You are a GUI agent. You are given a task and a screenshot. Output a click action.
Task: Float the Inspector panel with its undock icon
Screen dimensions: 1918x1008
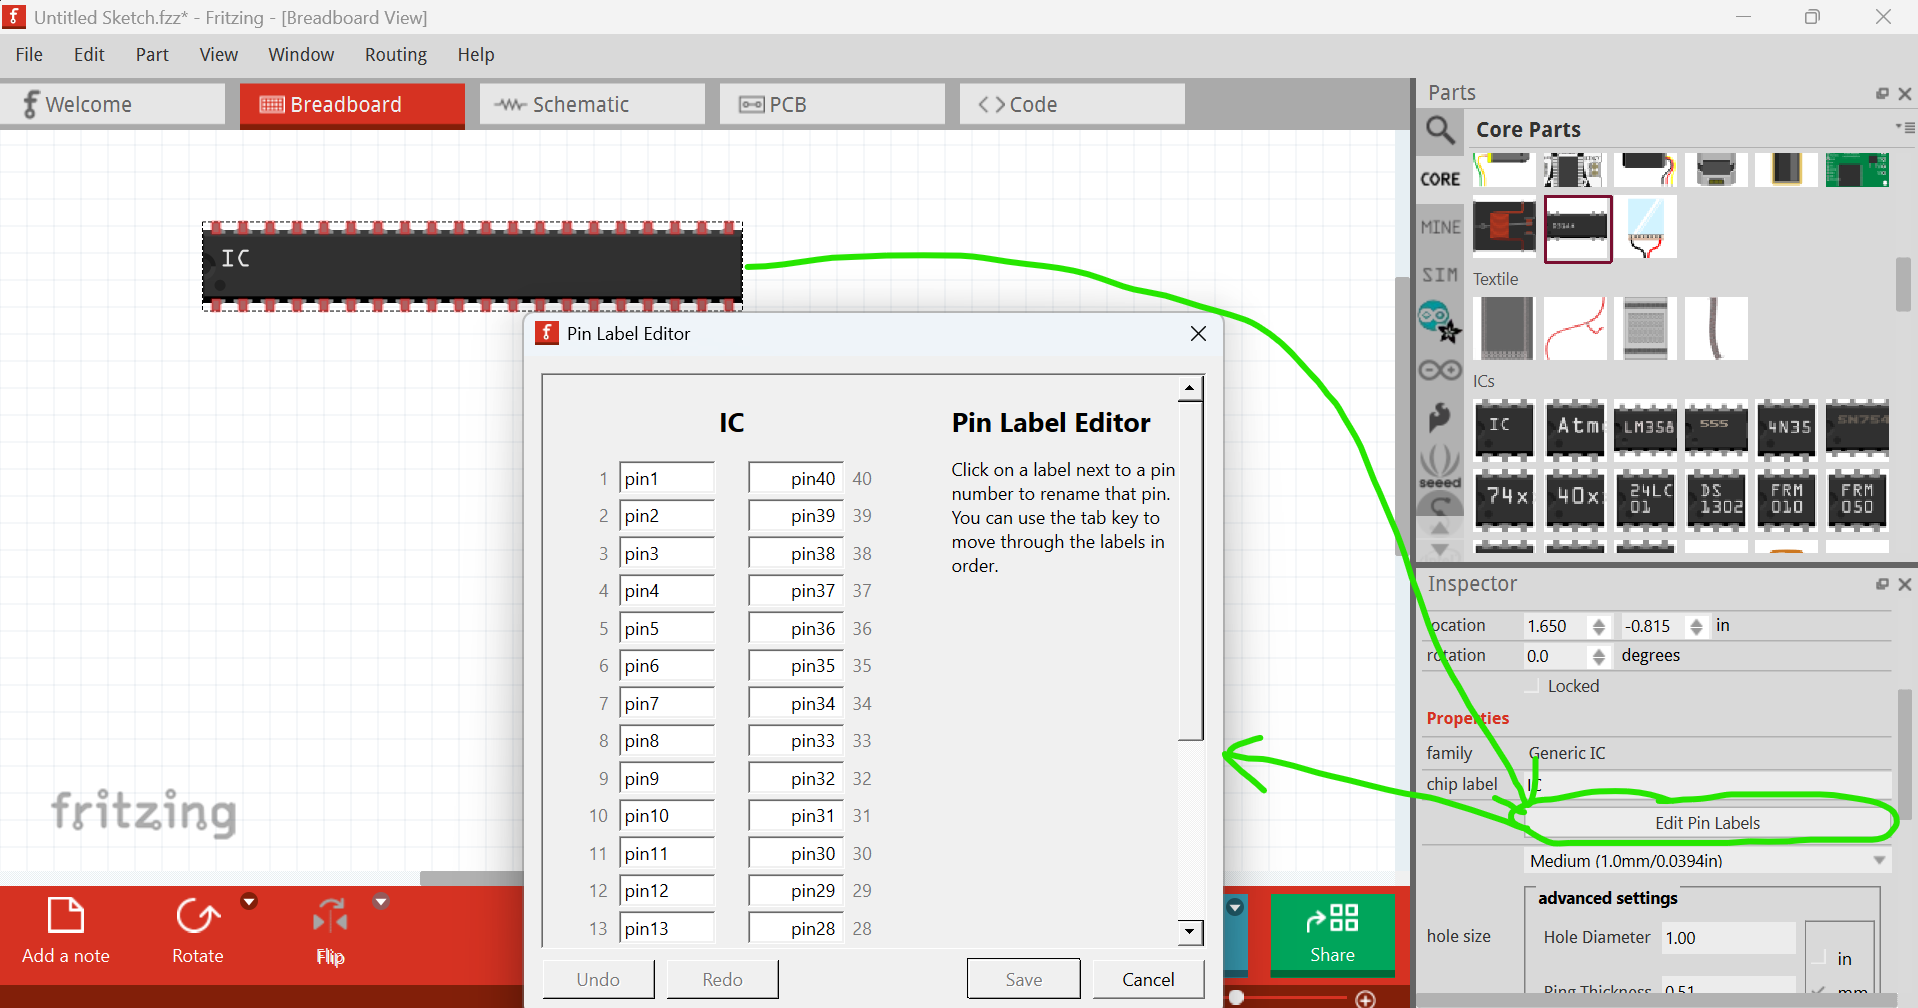click(1882, 584)
